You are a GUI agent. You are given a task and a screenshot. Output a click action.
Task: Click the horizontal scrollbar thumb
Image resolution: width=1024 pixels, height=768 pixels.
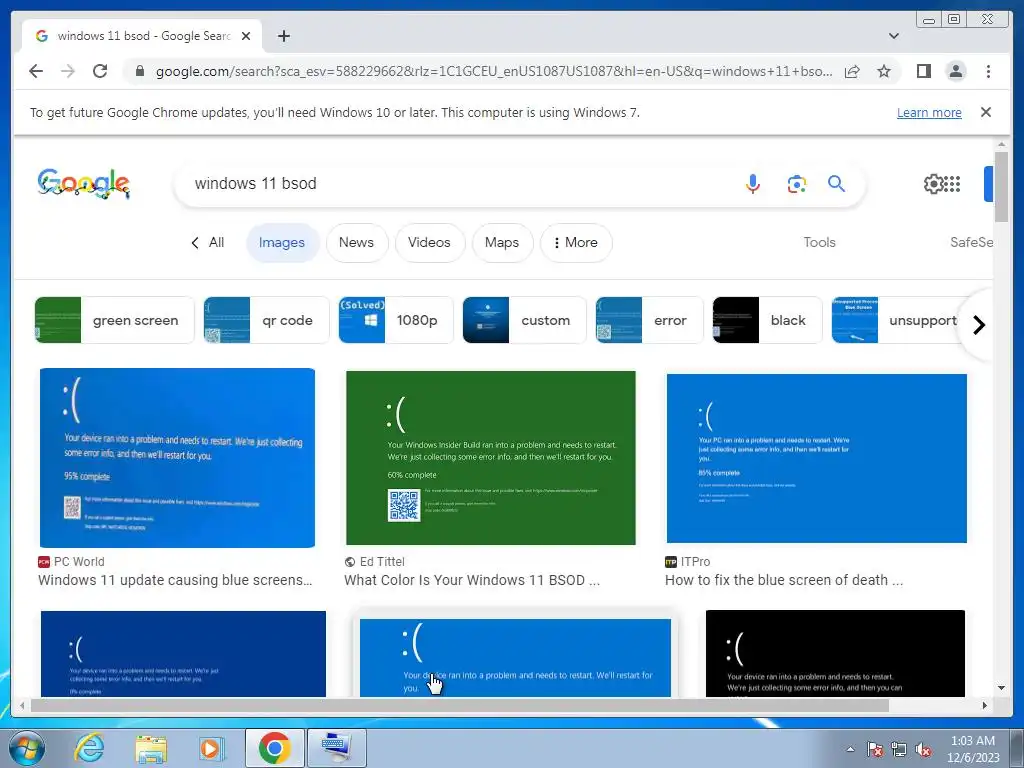click(x=460, y=705)
